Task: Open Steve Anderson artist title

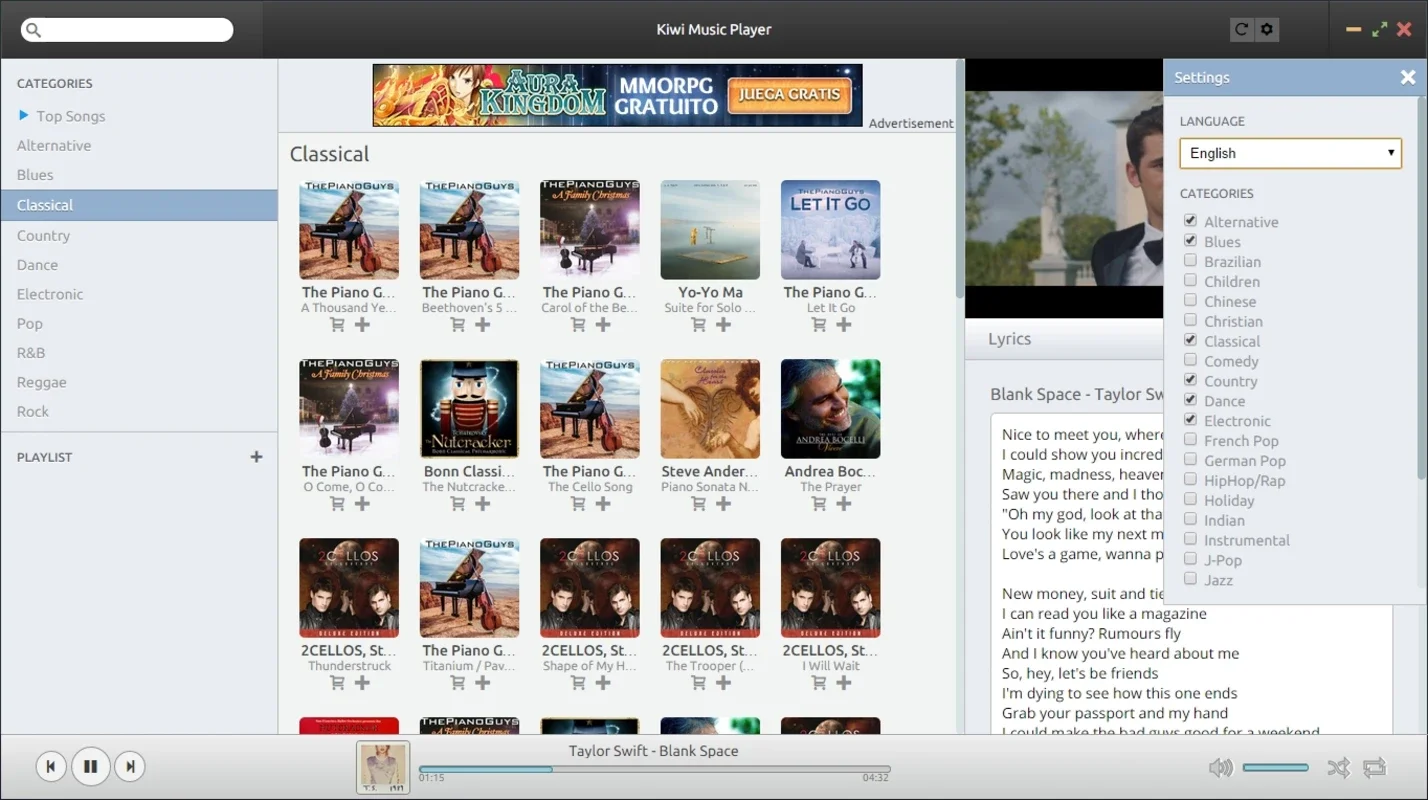Action: (710, 471)
